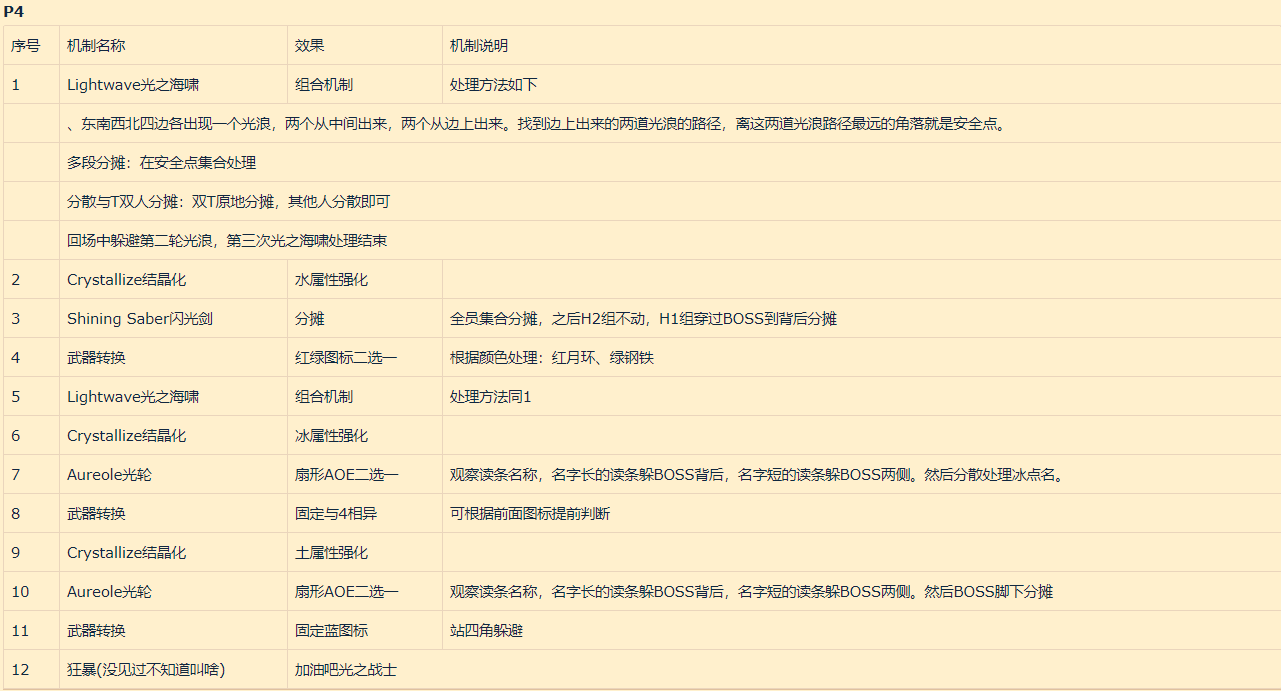Click Crystallize结晶化 in row 2
1281x691 pixels.
[x=126, y=280]
